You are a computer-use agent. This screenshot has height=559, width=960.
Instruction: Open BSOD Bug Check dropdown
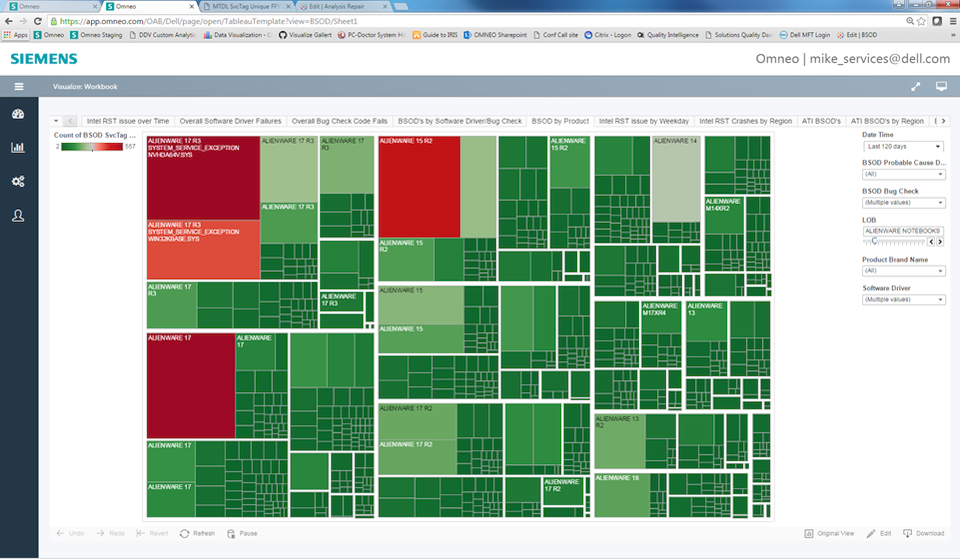903,203
